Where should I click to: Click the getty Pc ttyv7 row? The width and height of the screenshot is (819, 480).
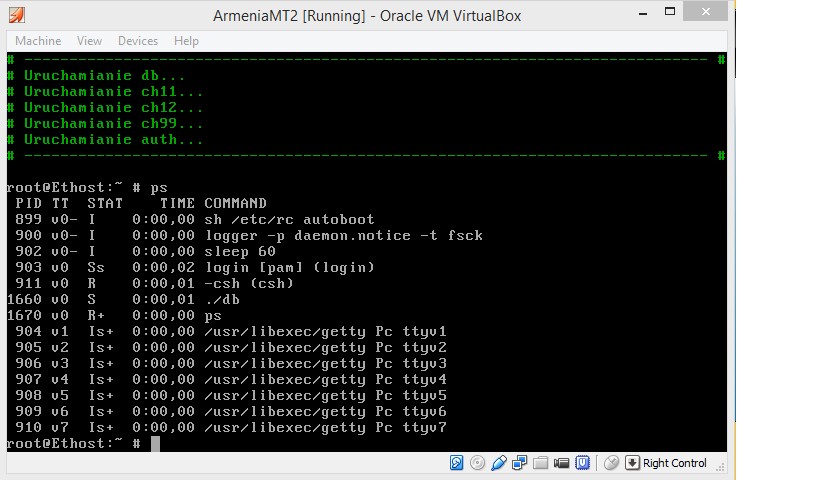(x=230, y=428)
